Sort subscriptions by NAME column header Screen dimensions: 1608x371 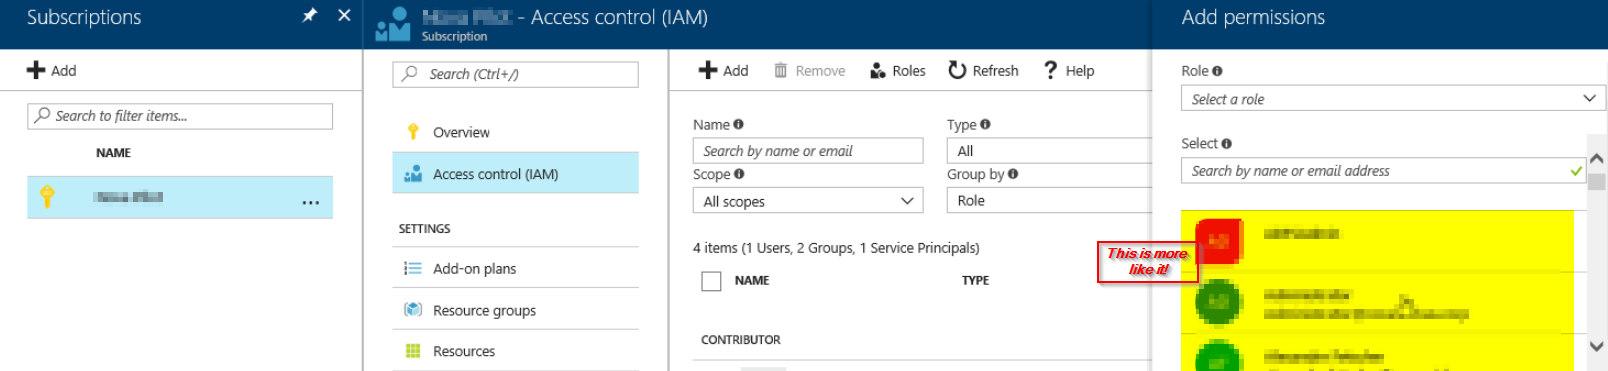[113, 153]
